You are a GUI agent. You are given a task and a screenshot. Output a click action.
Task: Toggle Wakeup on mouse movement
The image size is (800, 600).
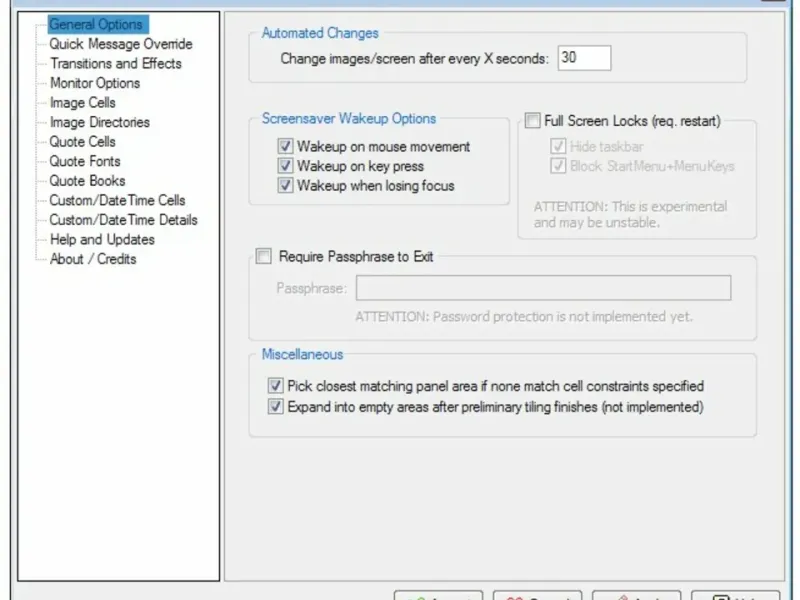click(x=285, y=146)
